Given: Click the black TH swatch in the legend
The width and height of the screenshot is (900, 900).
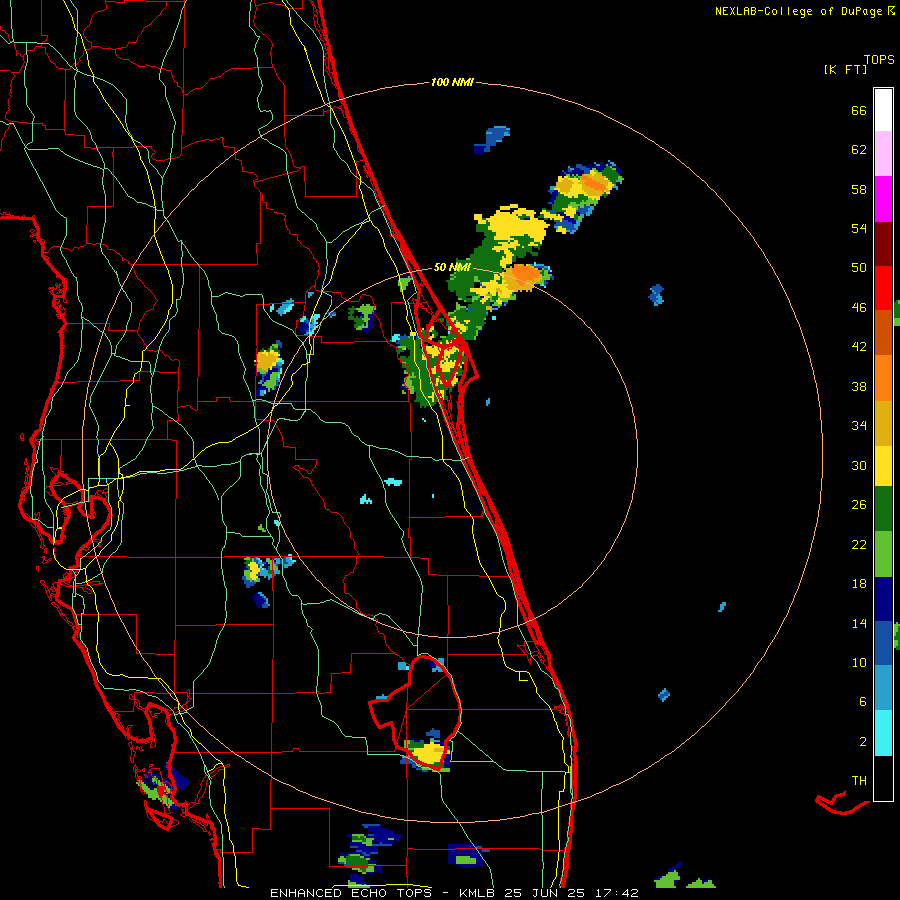Looking at the screenshot, I should (x=883, y=778).
